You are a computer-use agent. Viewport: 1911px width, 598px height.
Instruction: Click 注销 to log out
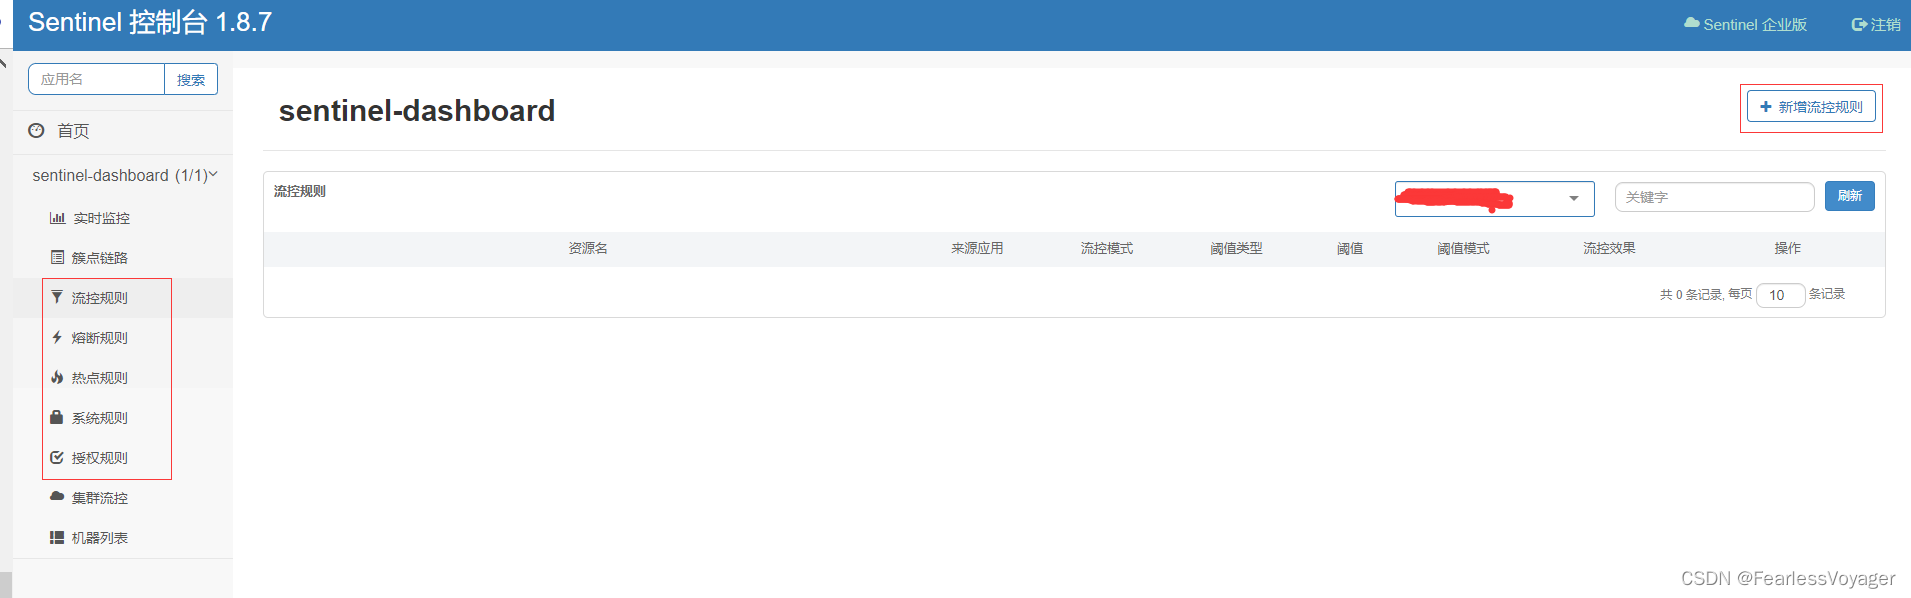click(1876, 24)
